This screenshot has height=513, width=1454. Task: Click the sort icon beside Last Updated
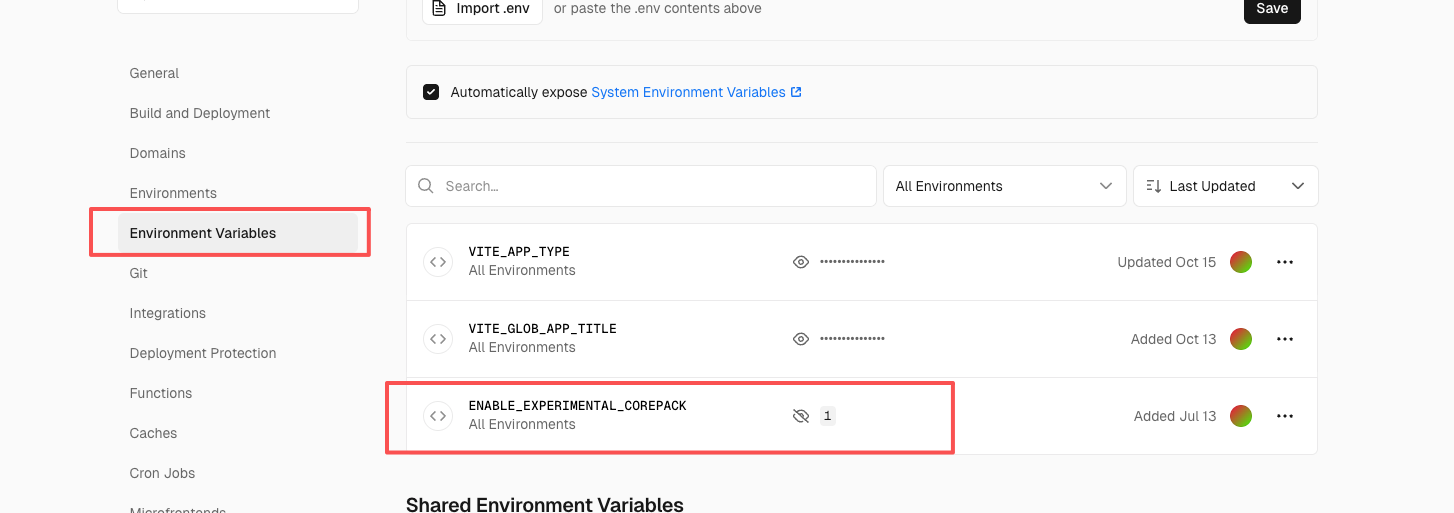pyautogui.click(x=1153, y=186)
